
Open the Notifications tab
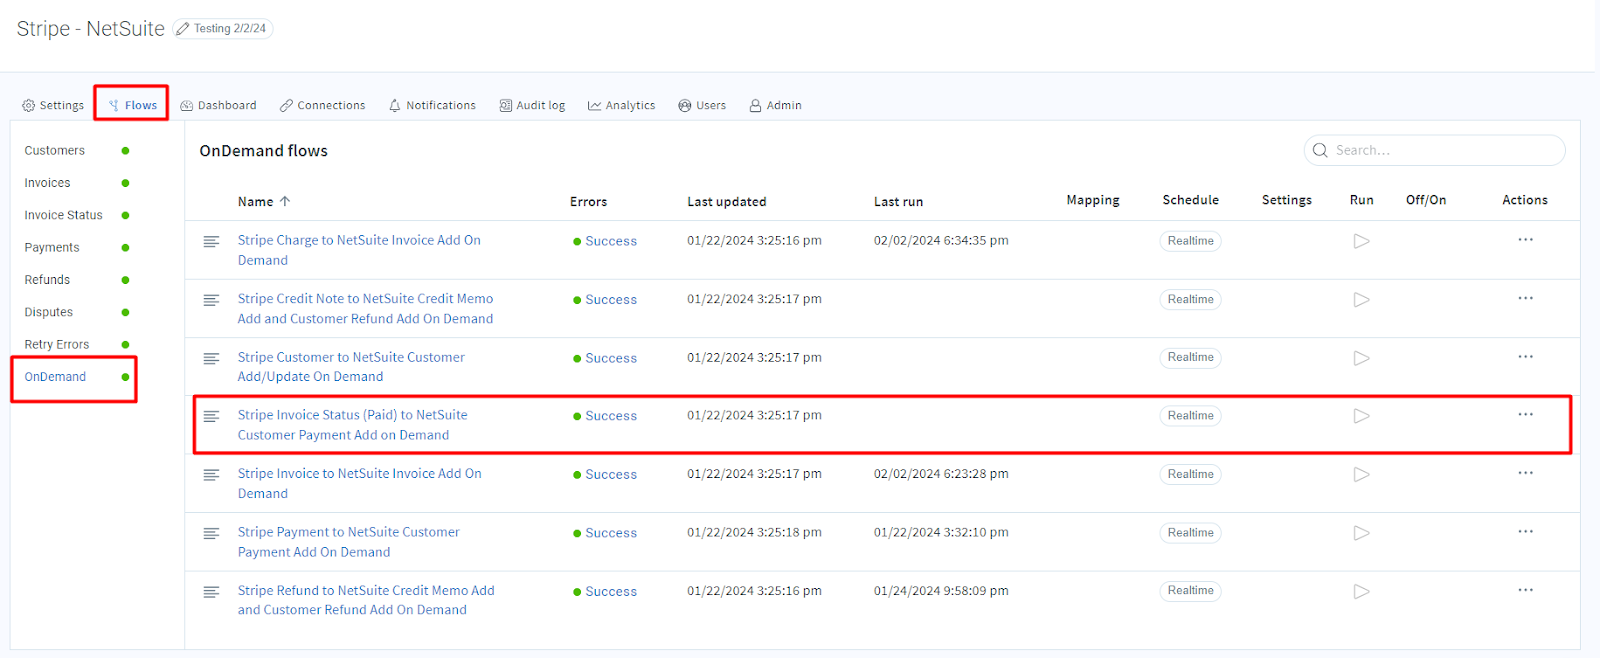(432, 105)
